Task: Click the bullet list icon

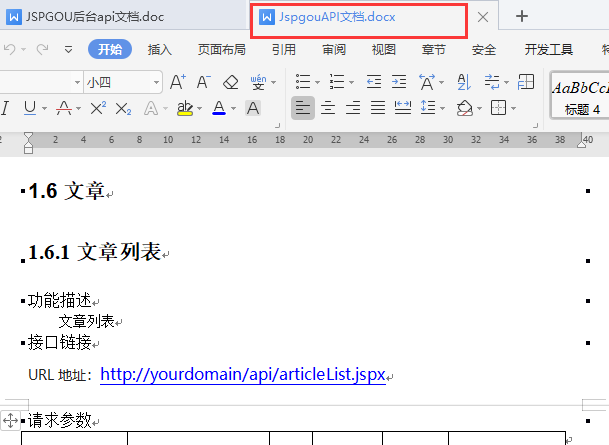Action: tap(303, 82)
